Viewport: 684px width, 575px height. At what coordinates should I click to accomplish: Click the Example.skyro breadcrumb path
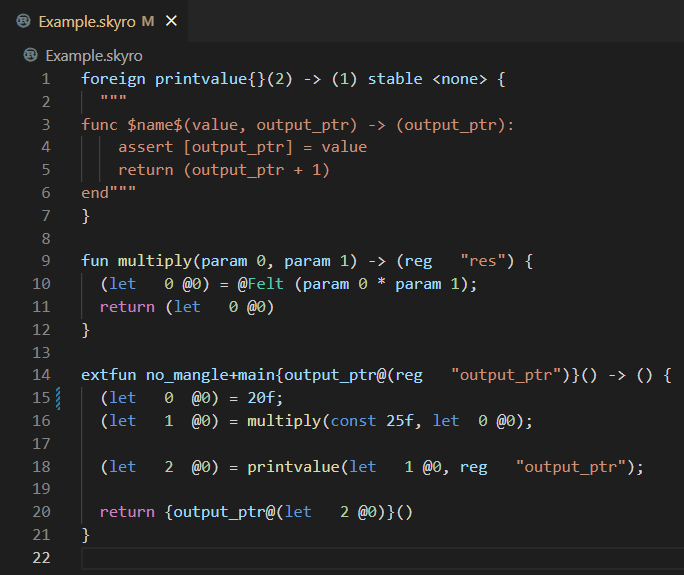(94, 56)
